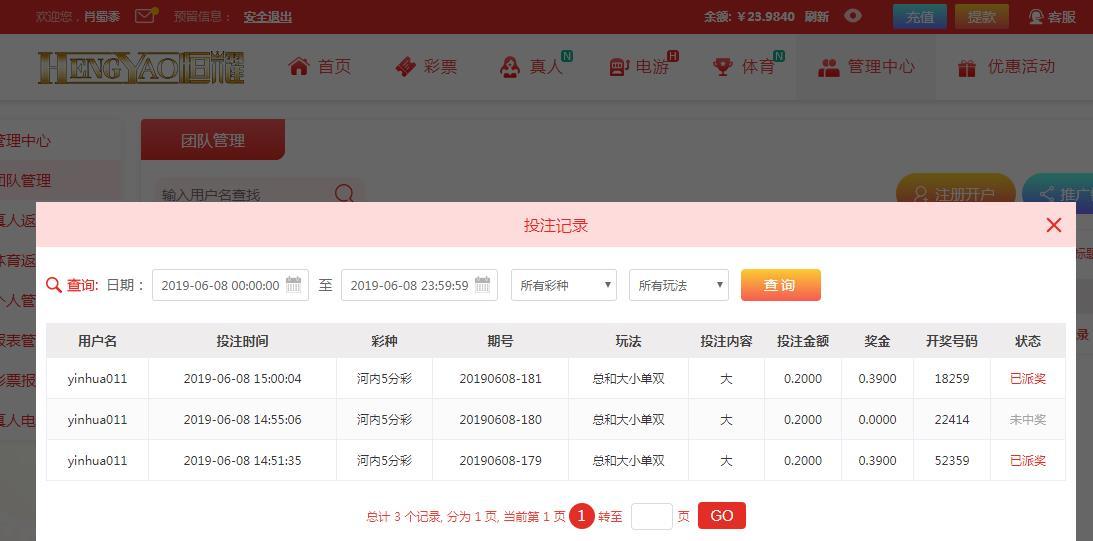Screen dimensions: 1093x541
Task: Toggle balance visibility eye icon
Action: [853, 16]
